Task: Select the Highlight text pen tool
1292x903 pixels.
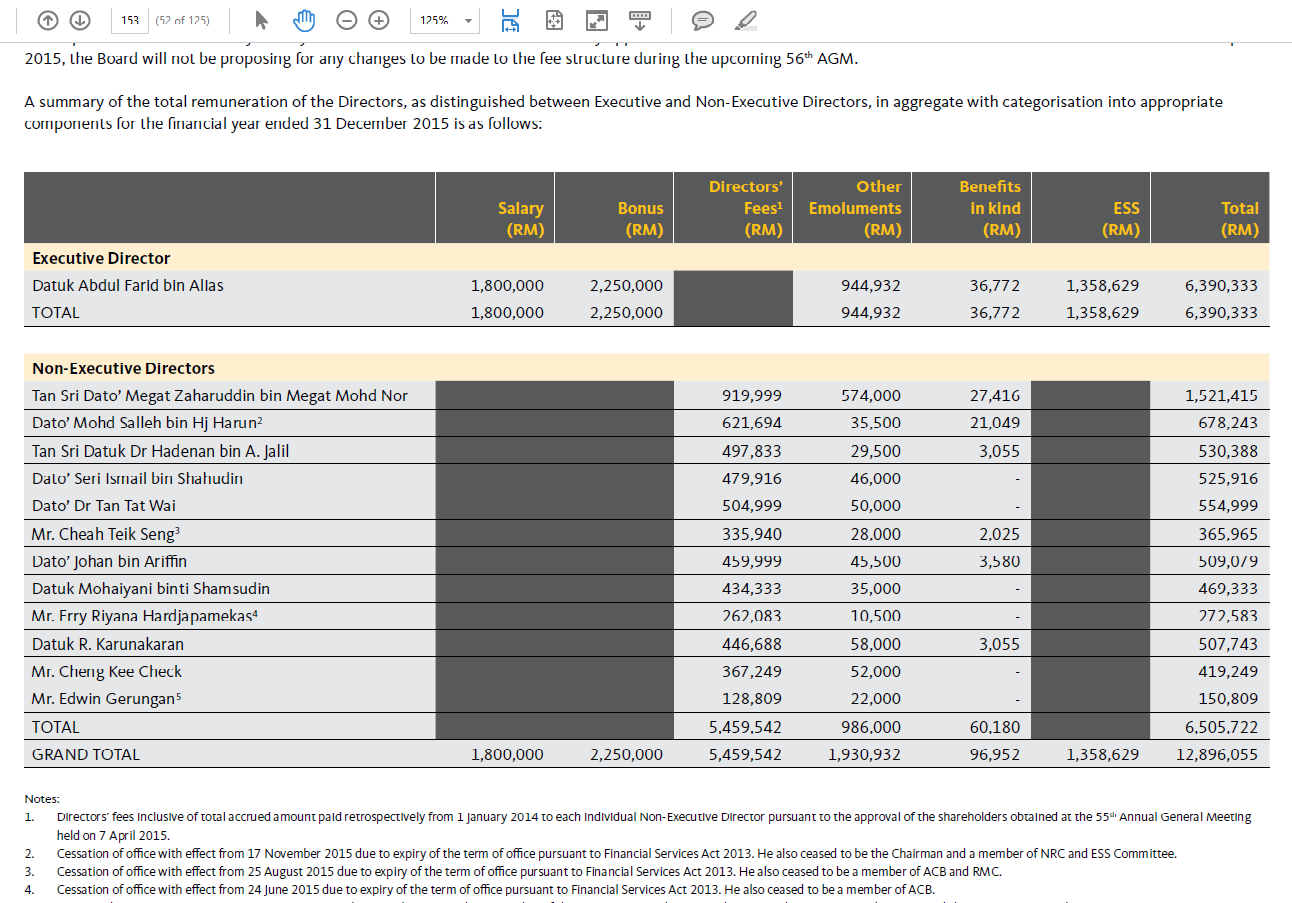Action: point(745,20)
